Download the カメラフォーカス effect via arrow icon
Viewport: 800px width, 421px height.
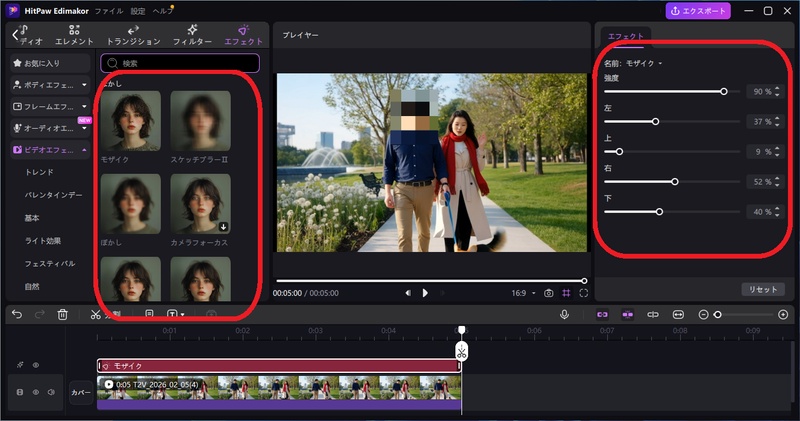point(223,227)
